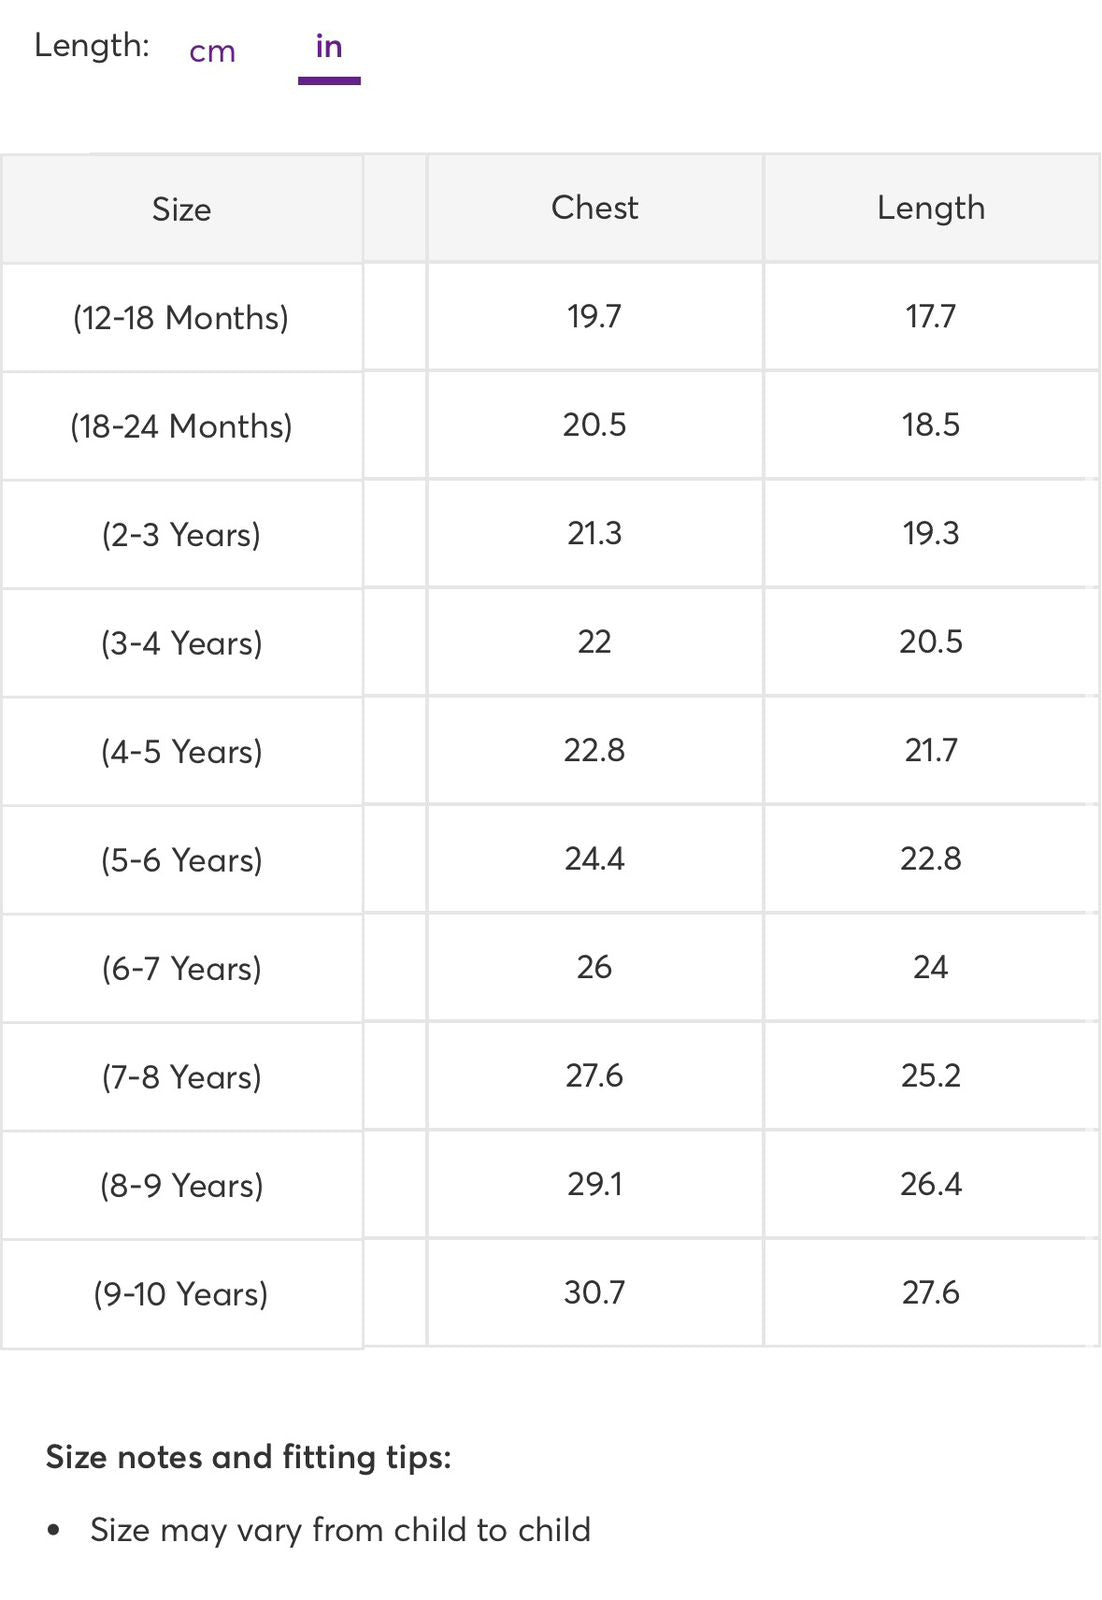
Task: Choose the (5-6 Years) size label
Action: click(181, 860)
